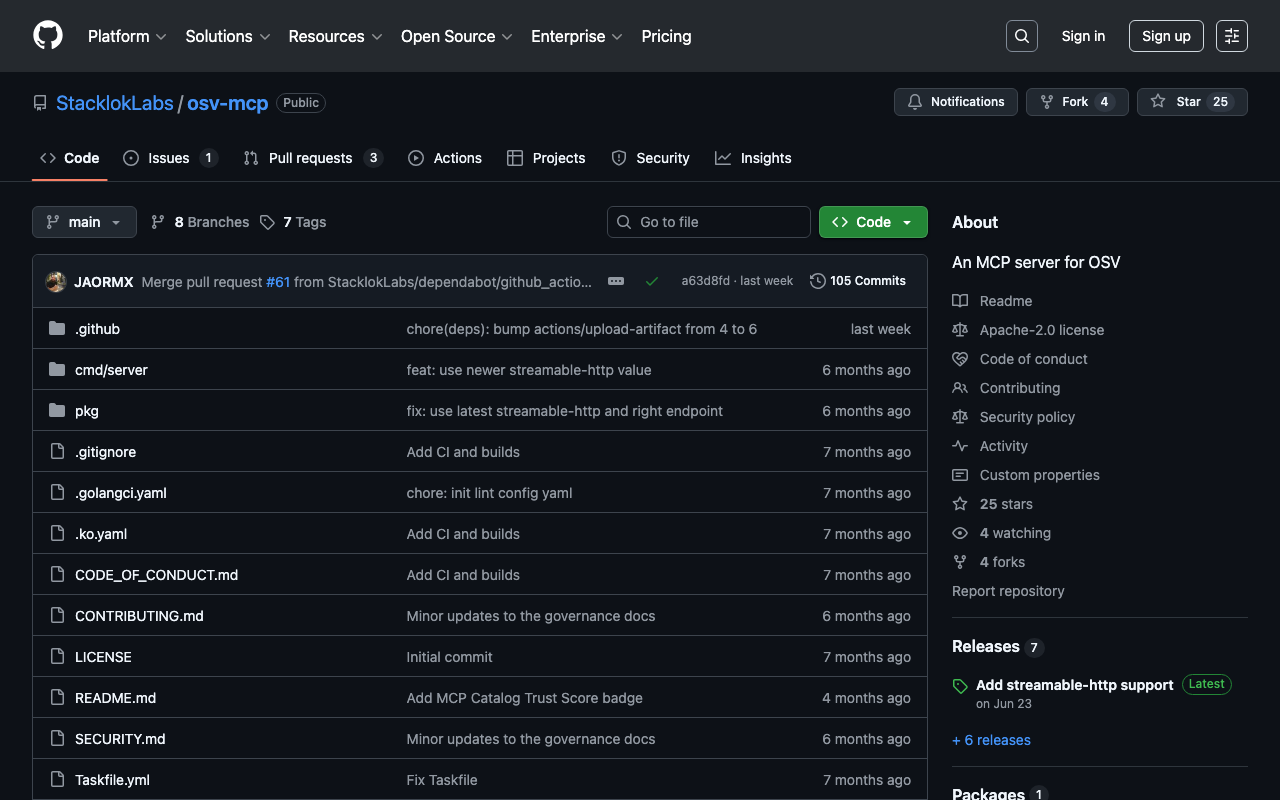1280x800 pixels.
Task: Open the README.md file
Action: point(115,698)
